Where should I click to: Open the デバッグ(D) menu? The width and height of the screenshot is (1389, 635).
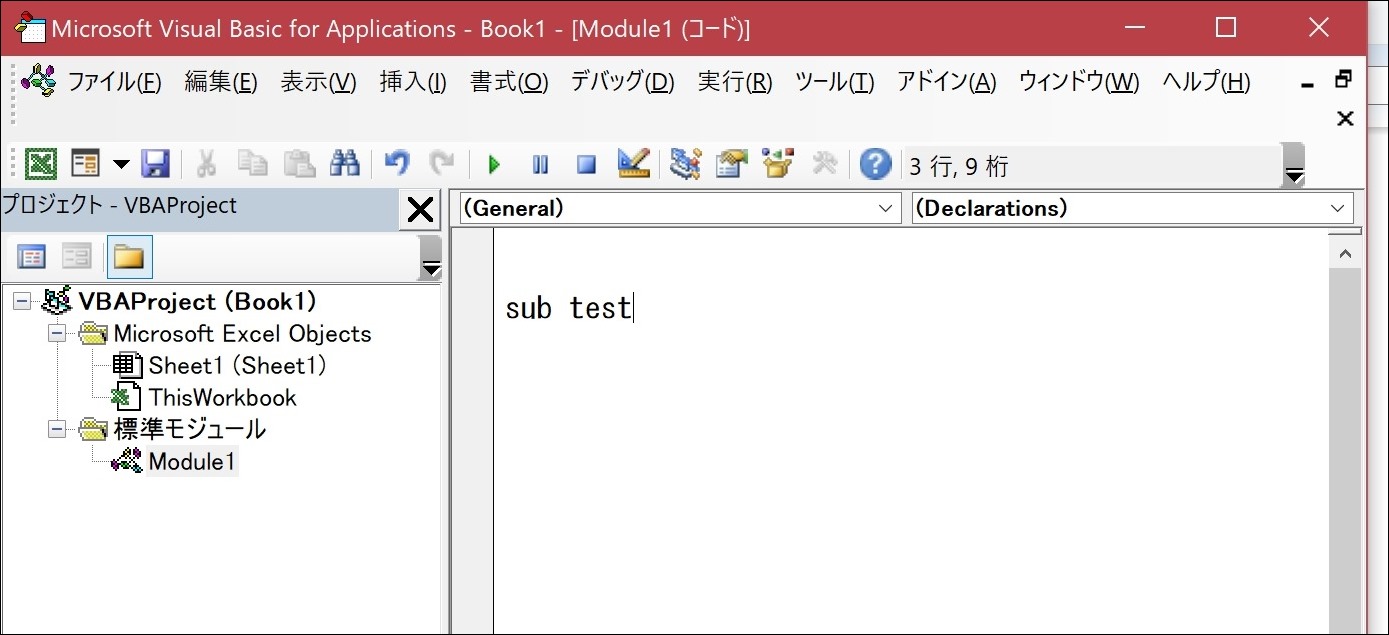(622, 82)
